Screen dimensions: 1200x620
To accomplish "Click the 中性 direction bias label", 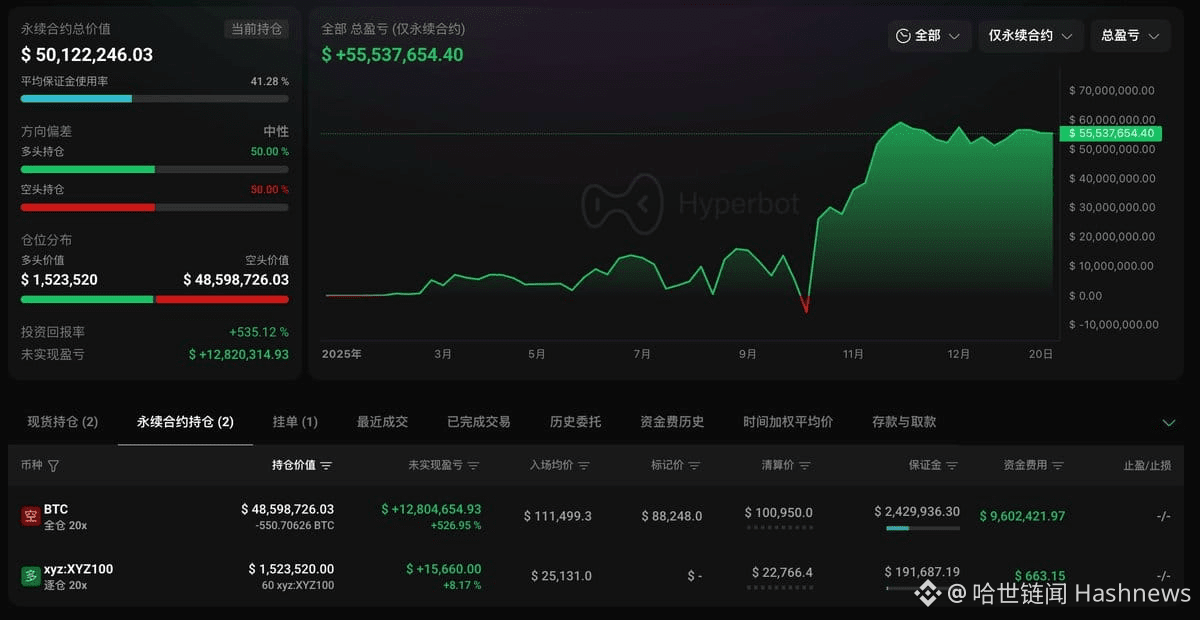I will [x=276, y=132].
